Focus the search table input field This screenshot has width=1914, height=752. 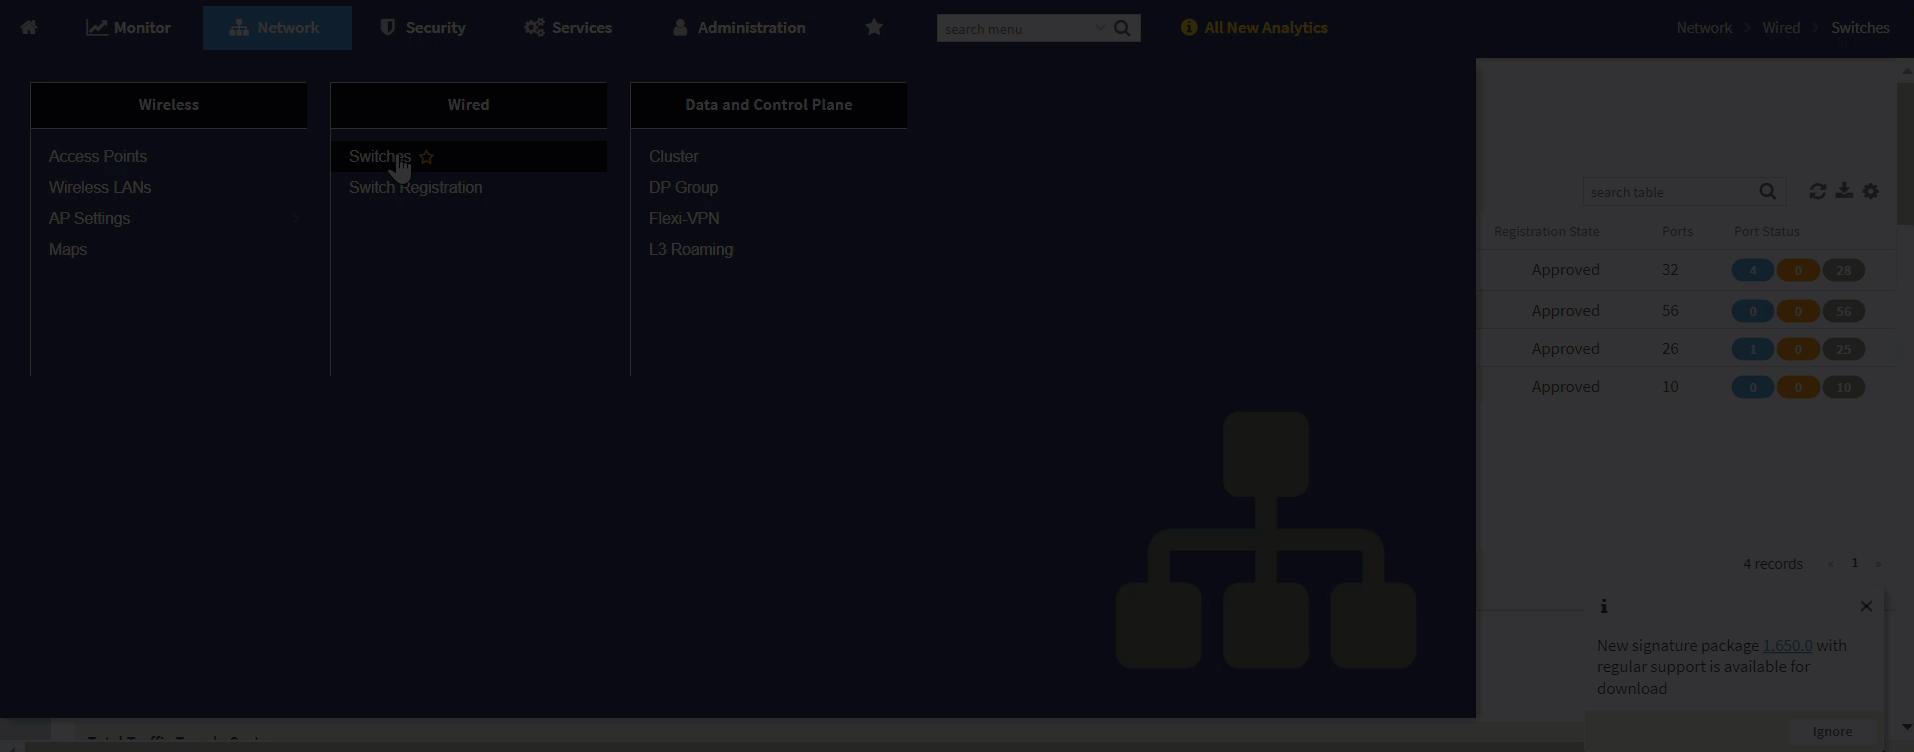[x=1672, y=192]
